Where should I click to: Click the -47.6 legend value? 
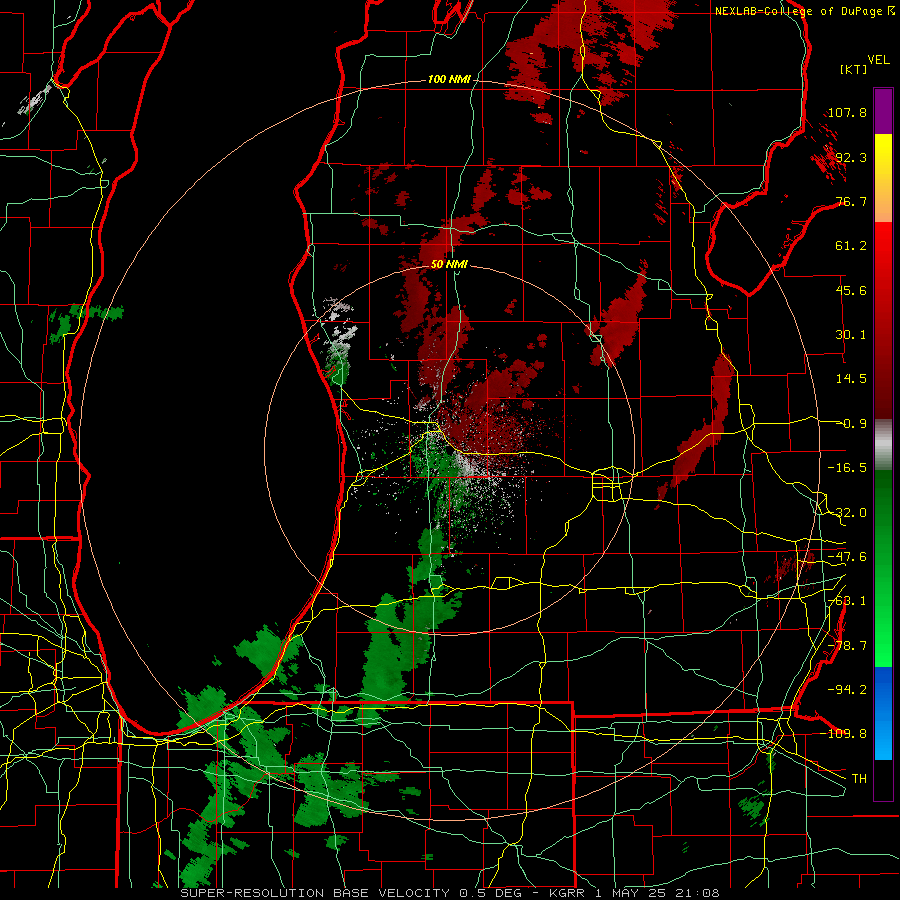coord(847,557)
